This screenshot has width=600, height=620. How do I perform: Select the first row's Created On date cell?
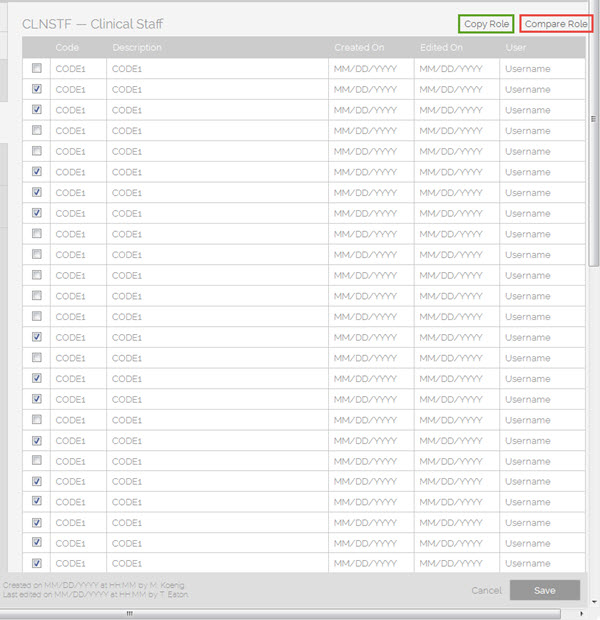(365, 68)
